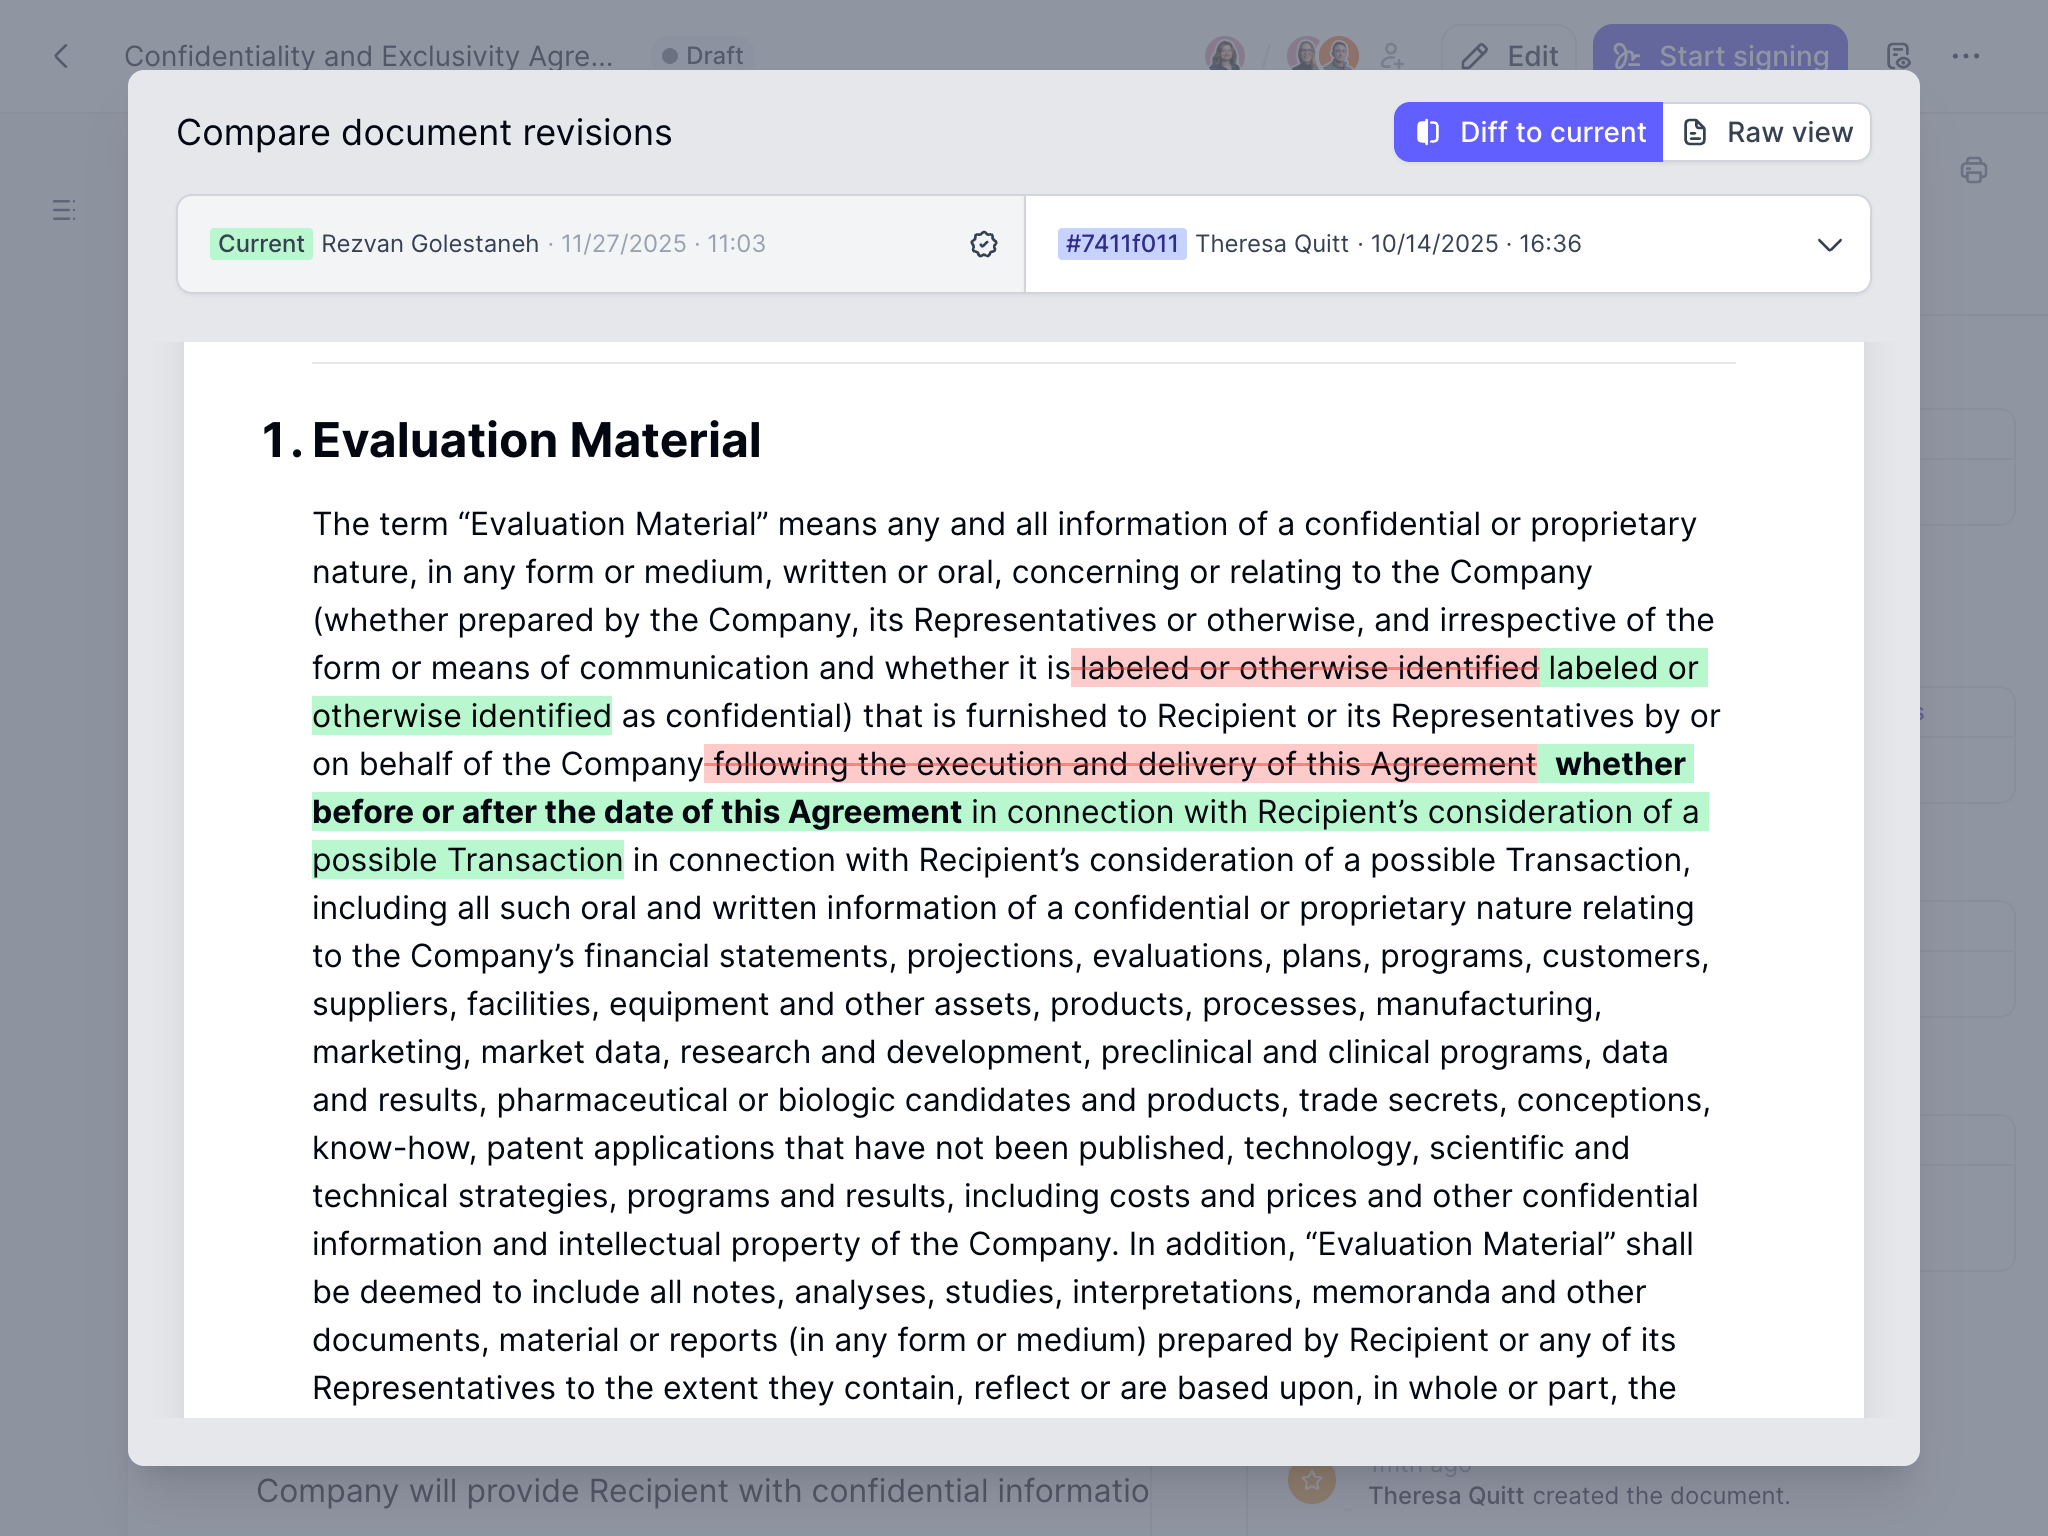Click the seal badge beside the Current revision
This screenshot has width=2048, height=1536.
coord(983,243)
